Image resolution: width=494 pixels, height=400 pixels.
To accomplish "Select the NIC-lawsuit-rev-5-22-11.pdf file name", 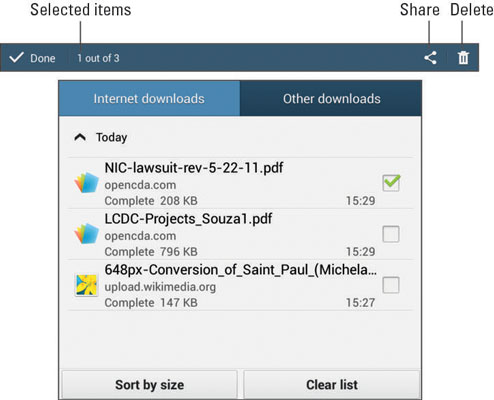I will (194, 168).
